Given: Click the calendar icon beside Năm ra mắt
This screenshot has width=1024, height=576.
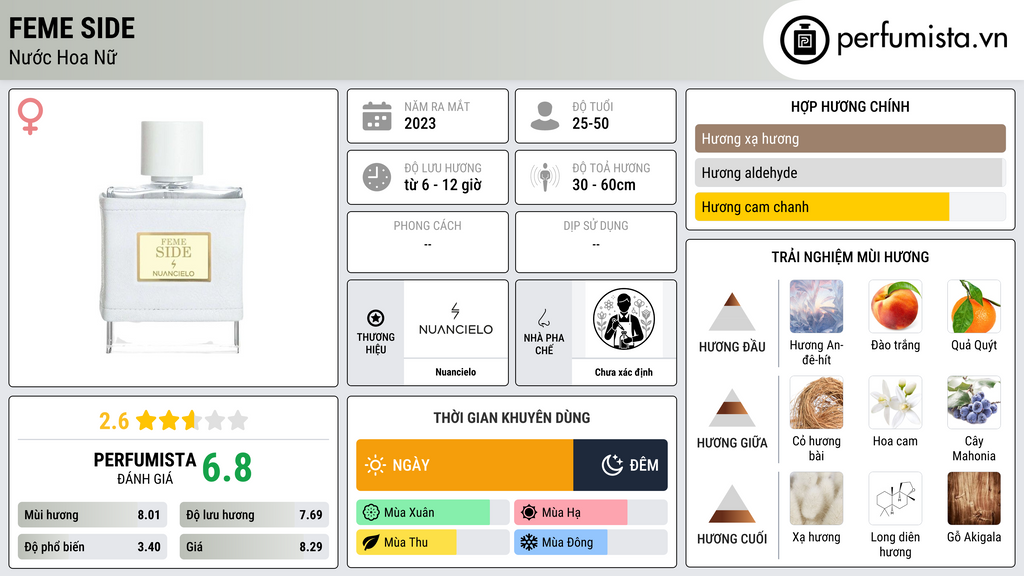Looking at the screenshot, I should pyautogui.click(x=377, y=116).
